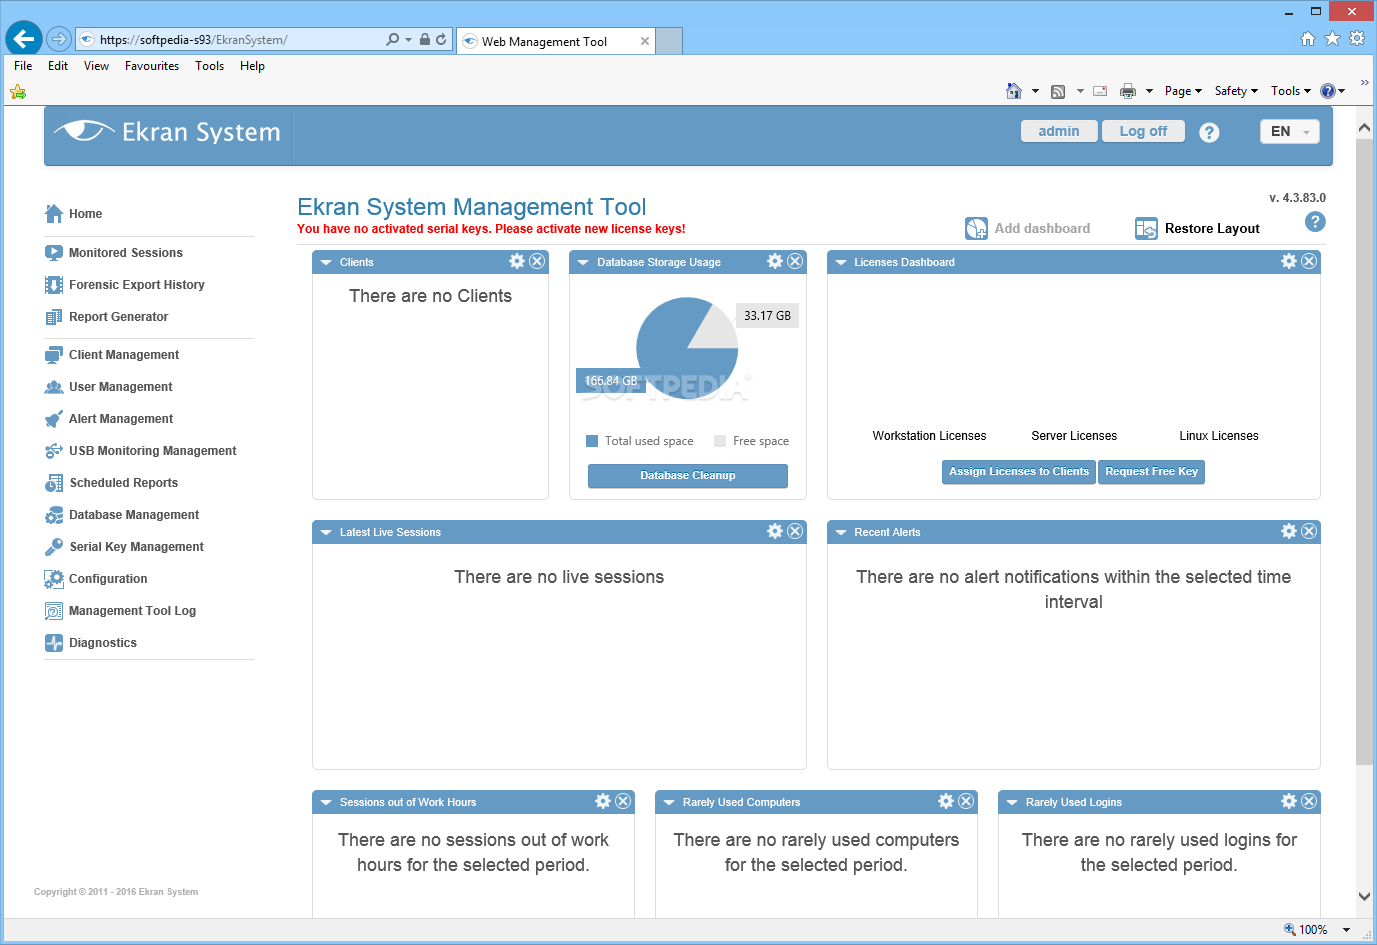
Task: Close Sessions out of Work Hours widget
Action: click(x=623, y=801)
